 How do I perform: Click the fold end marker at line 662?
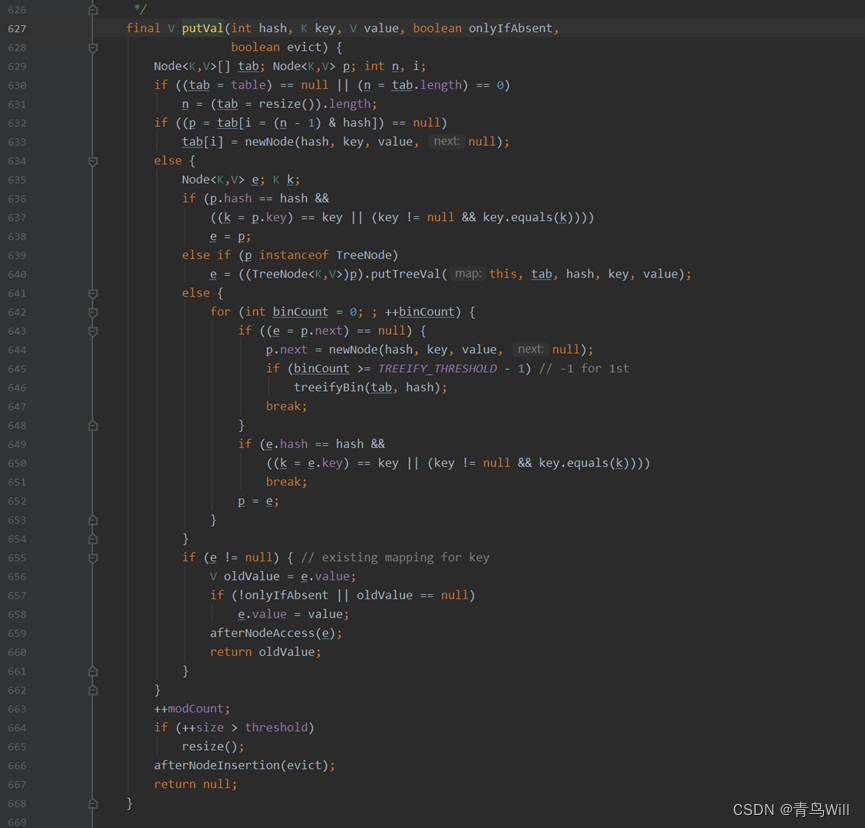[93, 690]
